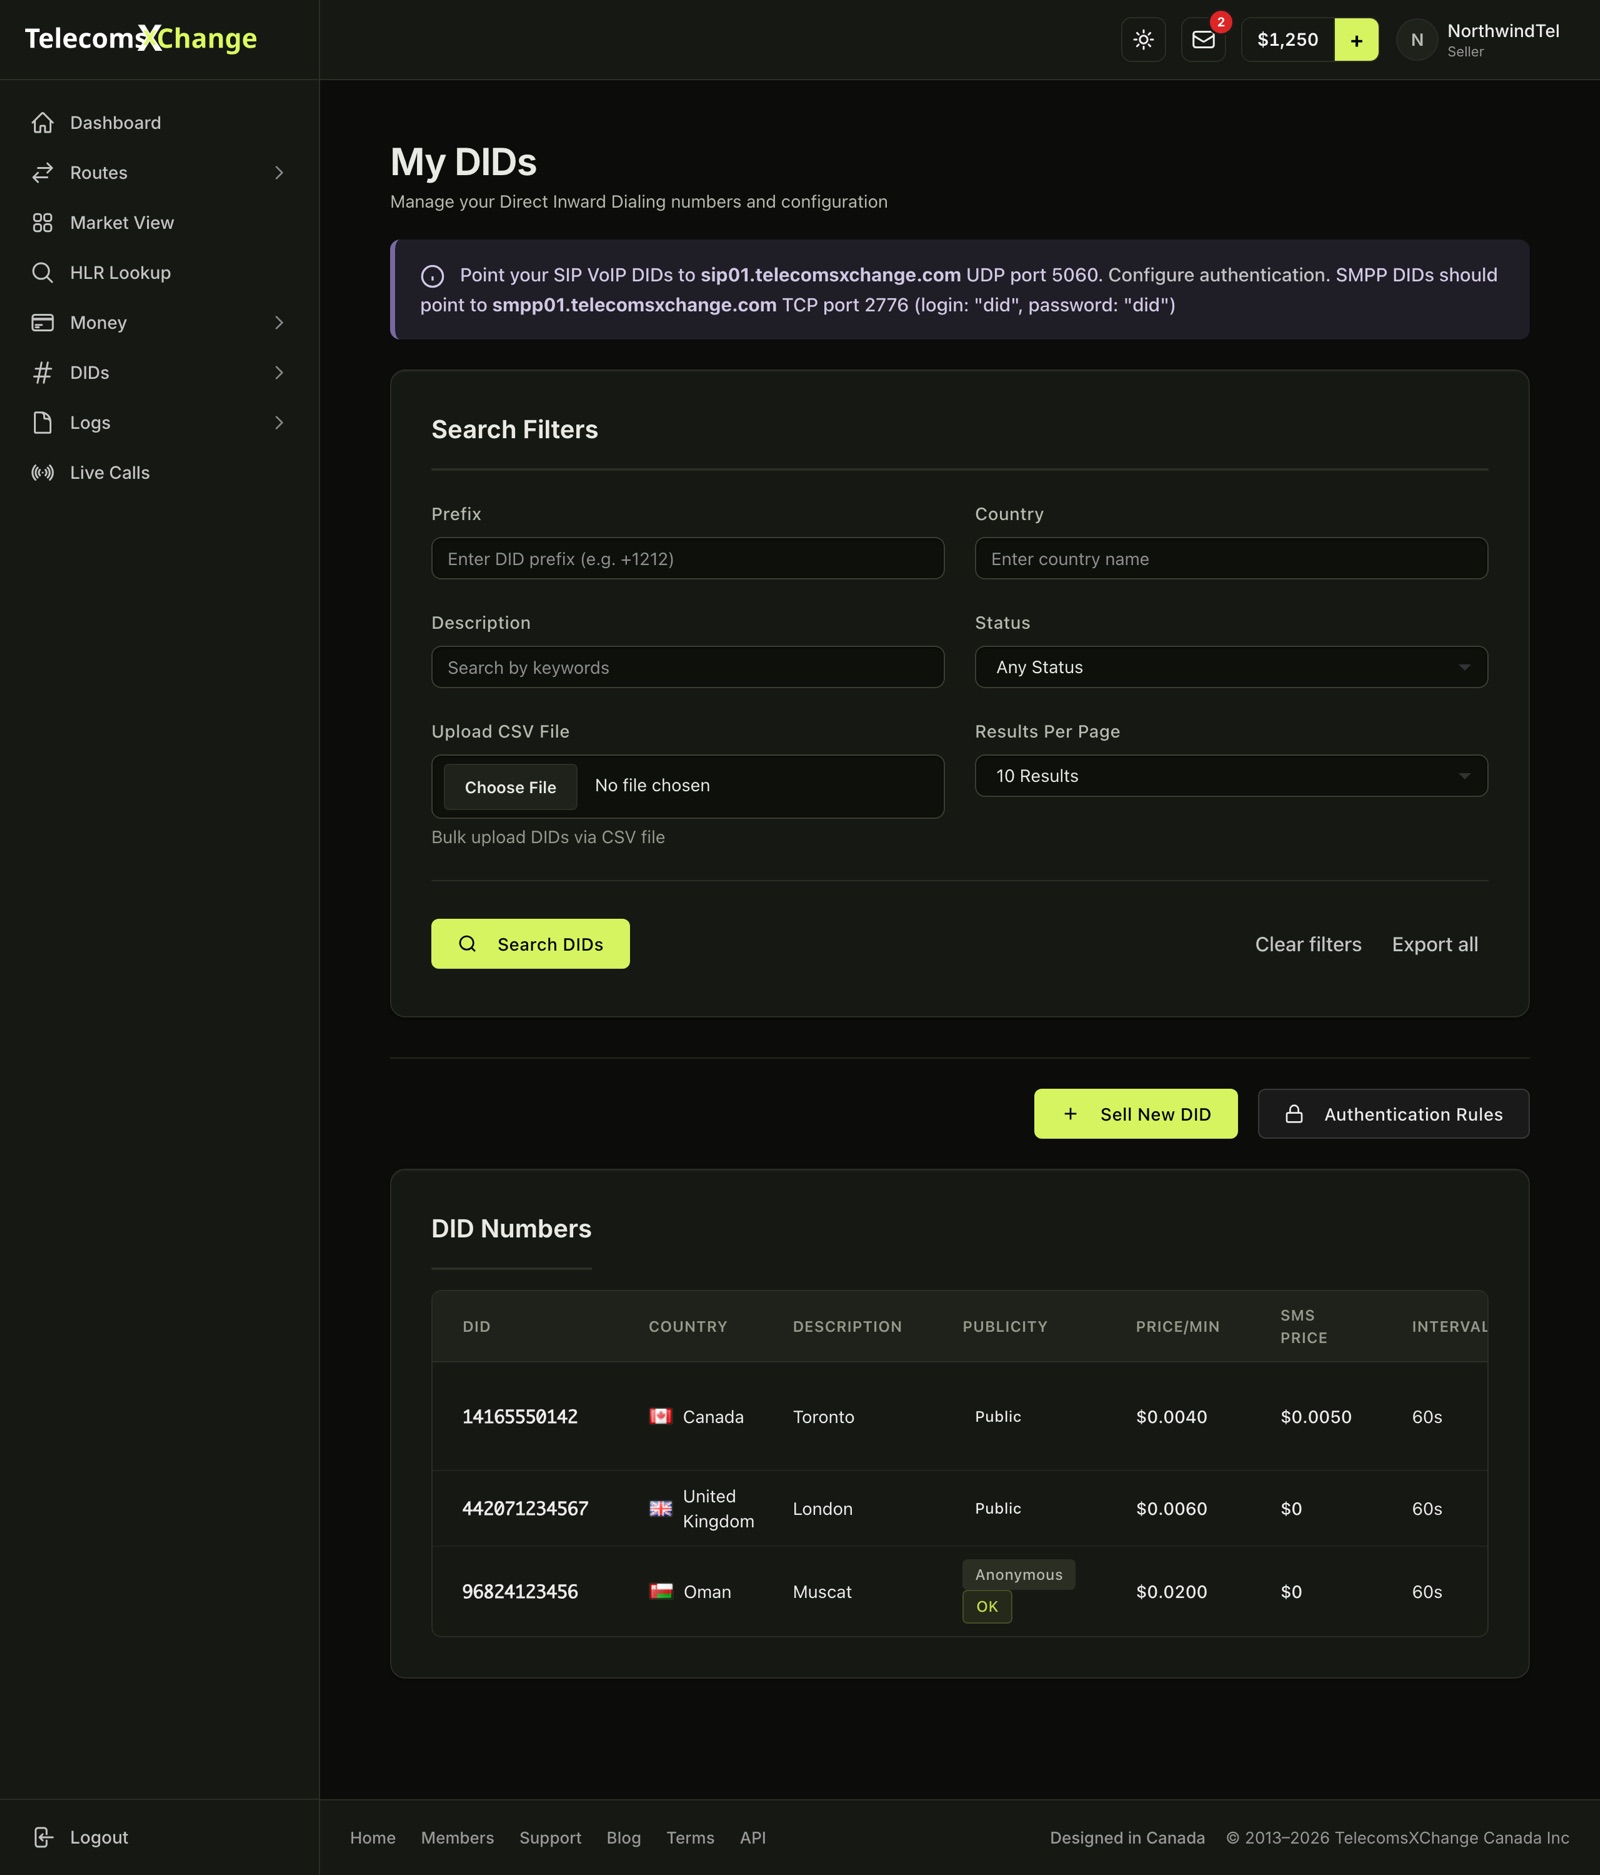Click the $0.0050 SMS price cell

tap(1316, 1417)
